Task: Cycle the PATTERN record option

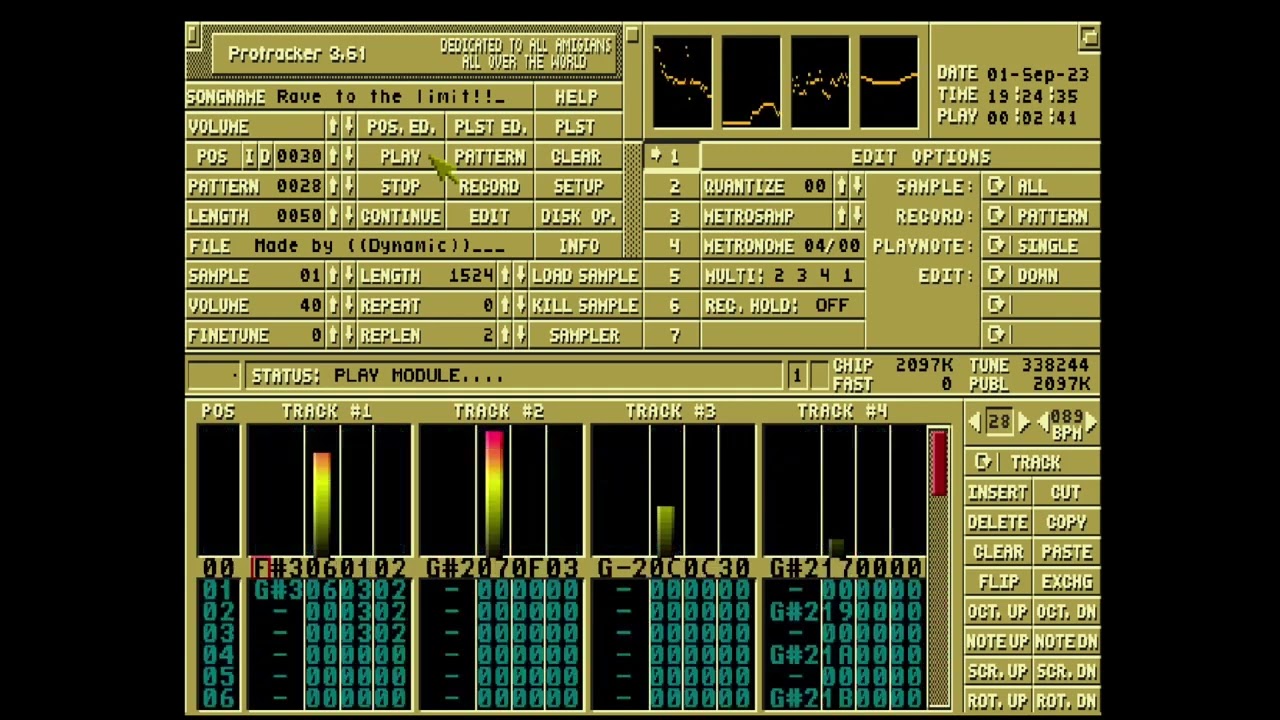Action: tap(1041, 216)
